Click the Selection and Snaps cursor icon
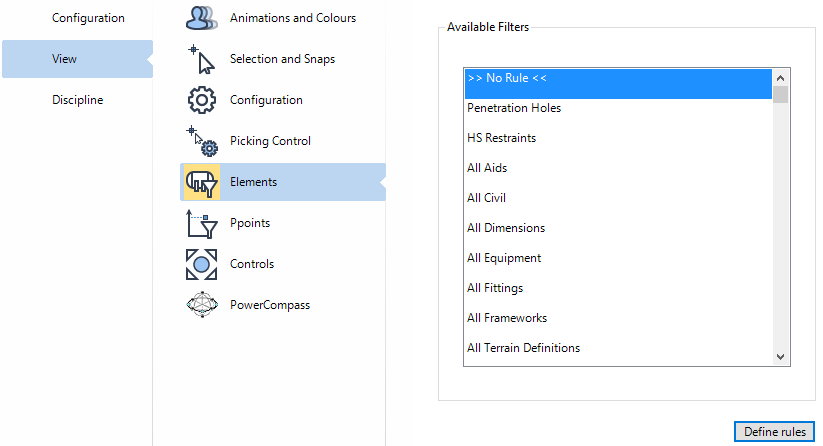The width and height of the screenshot is (823, 446). tap(202, 59)
